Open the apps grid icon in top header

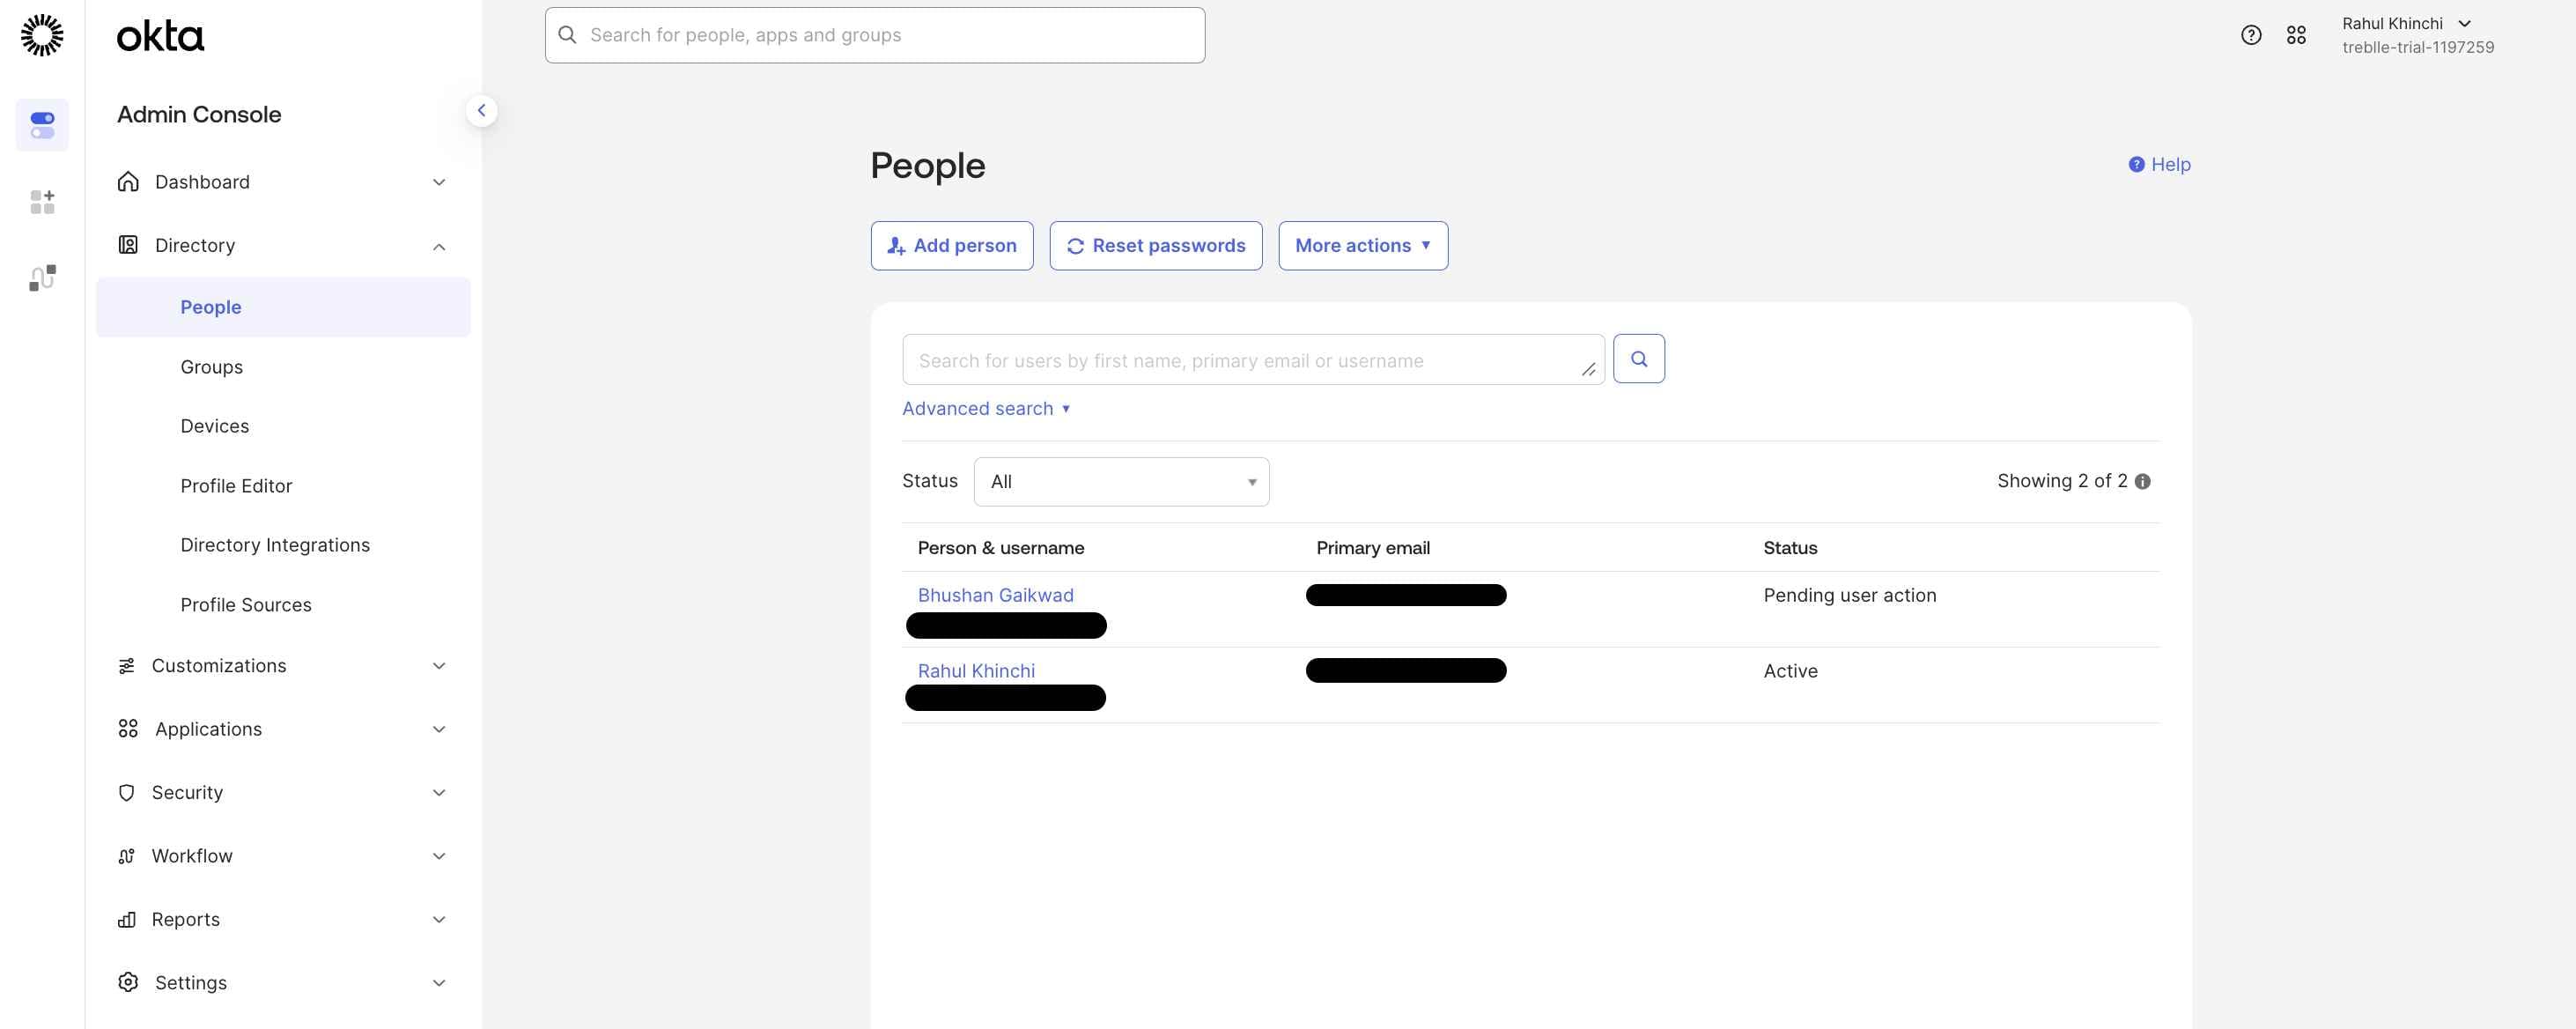pyautogui.click(x=2296, y=35)
